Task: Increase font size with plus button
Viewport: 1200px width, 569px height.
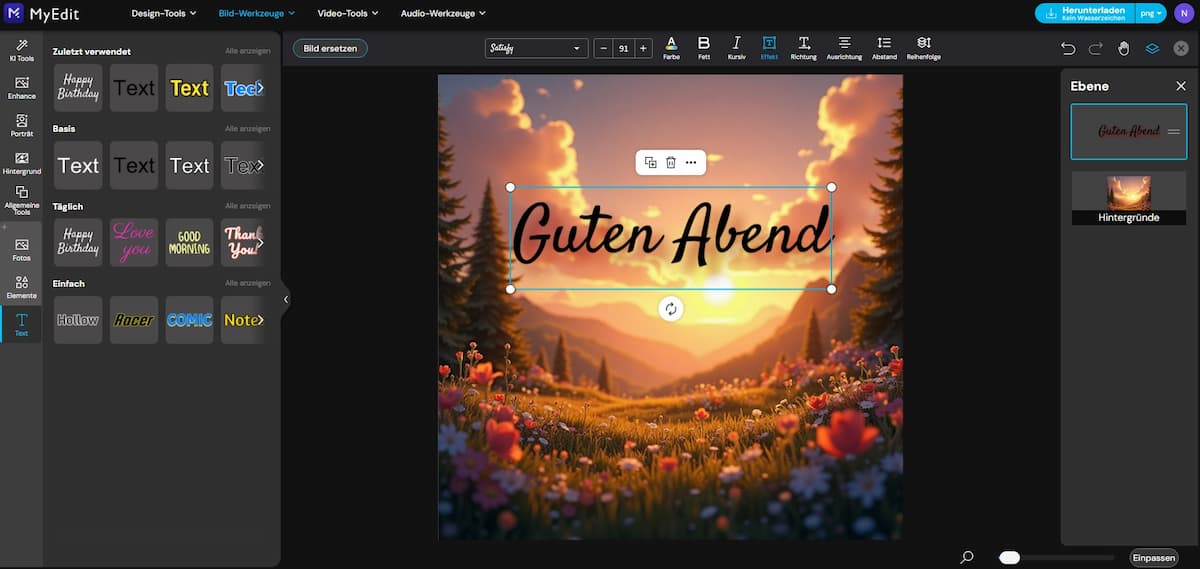Action: tap(643, 48)
